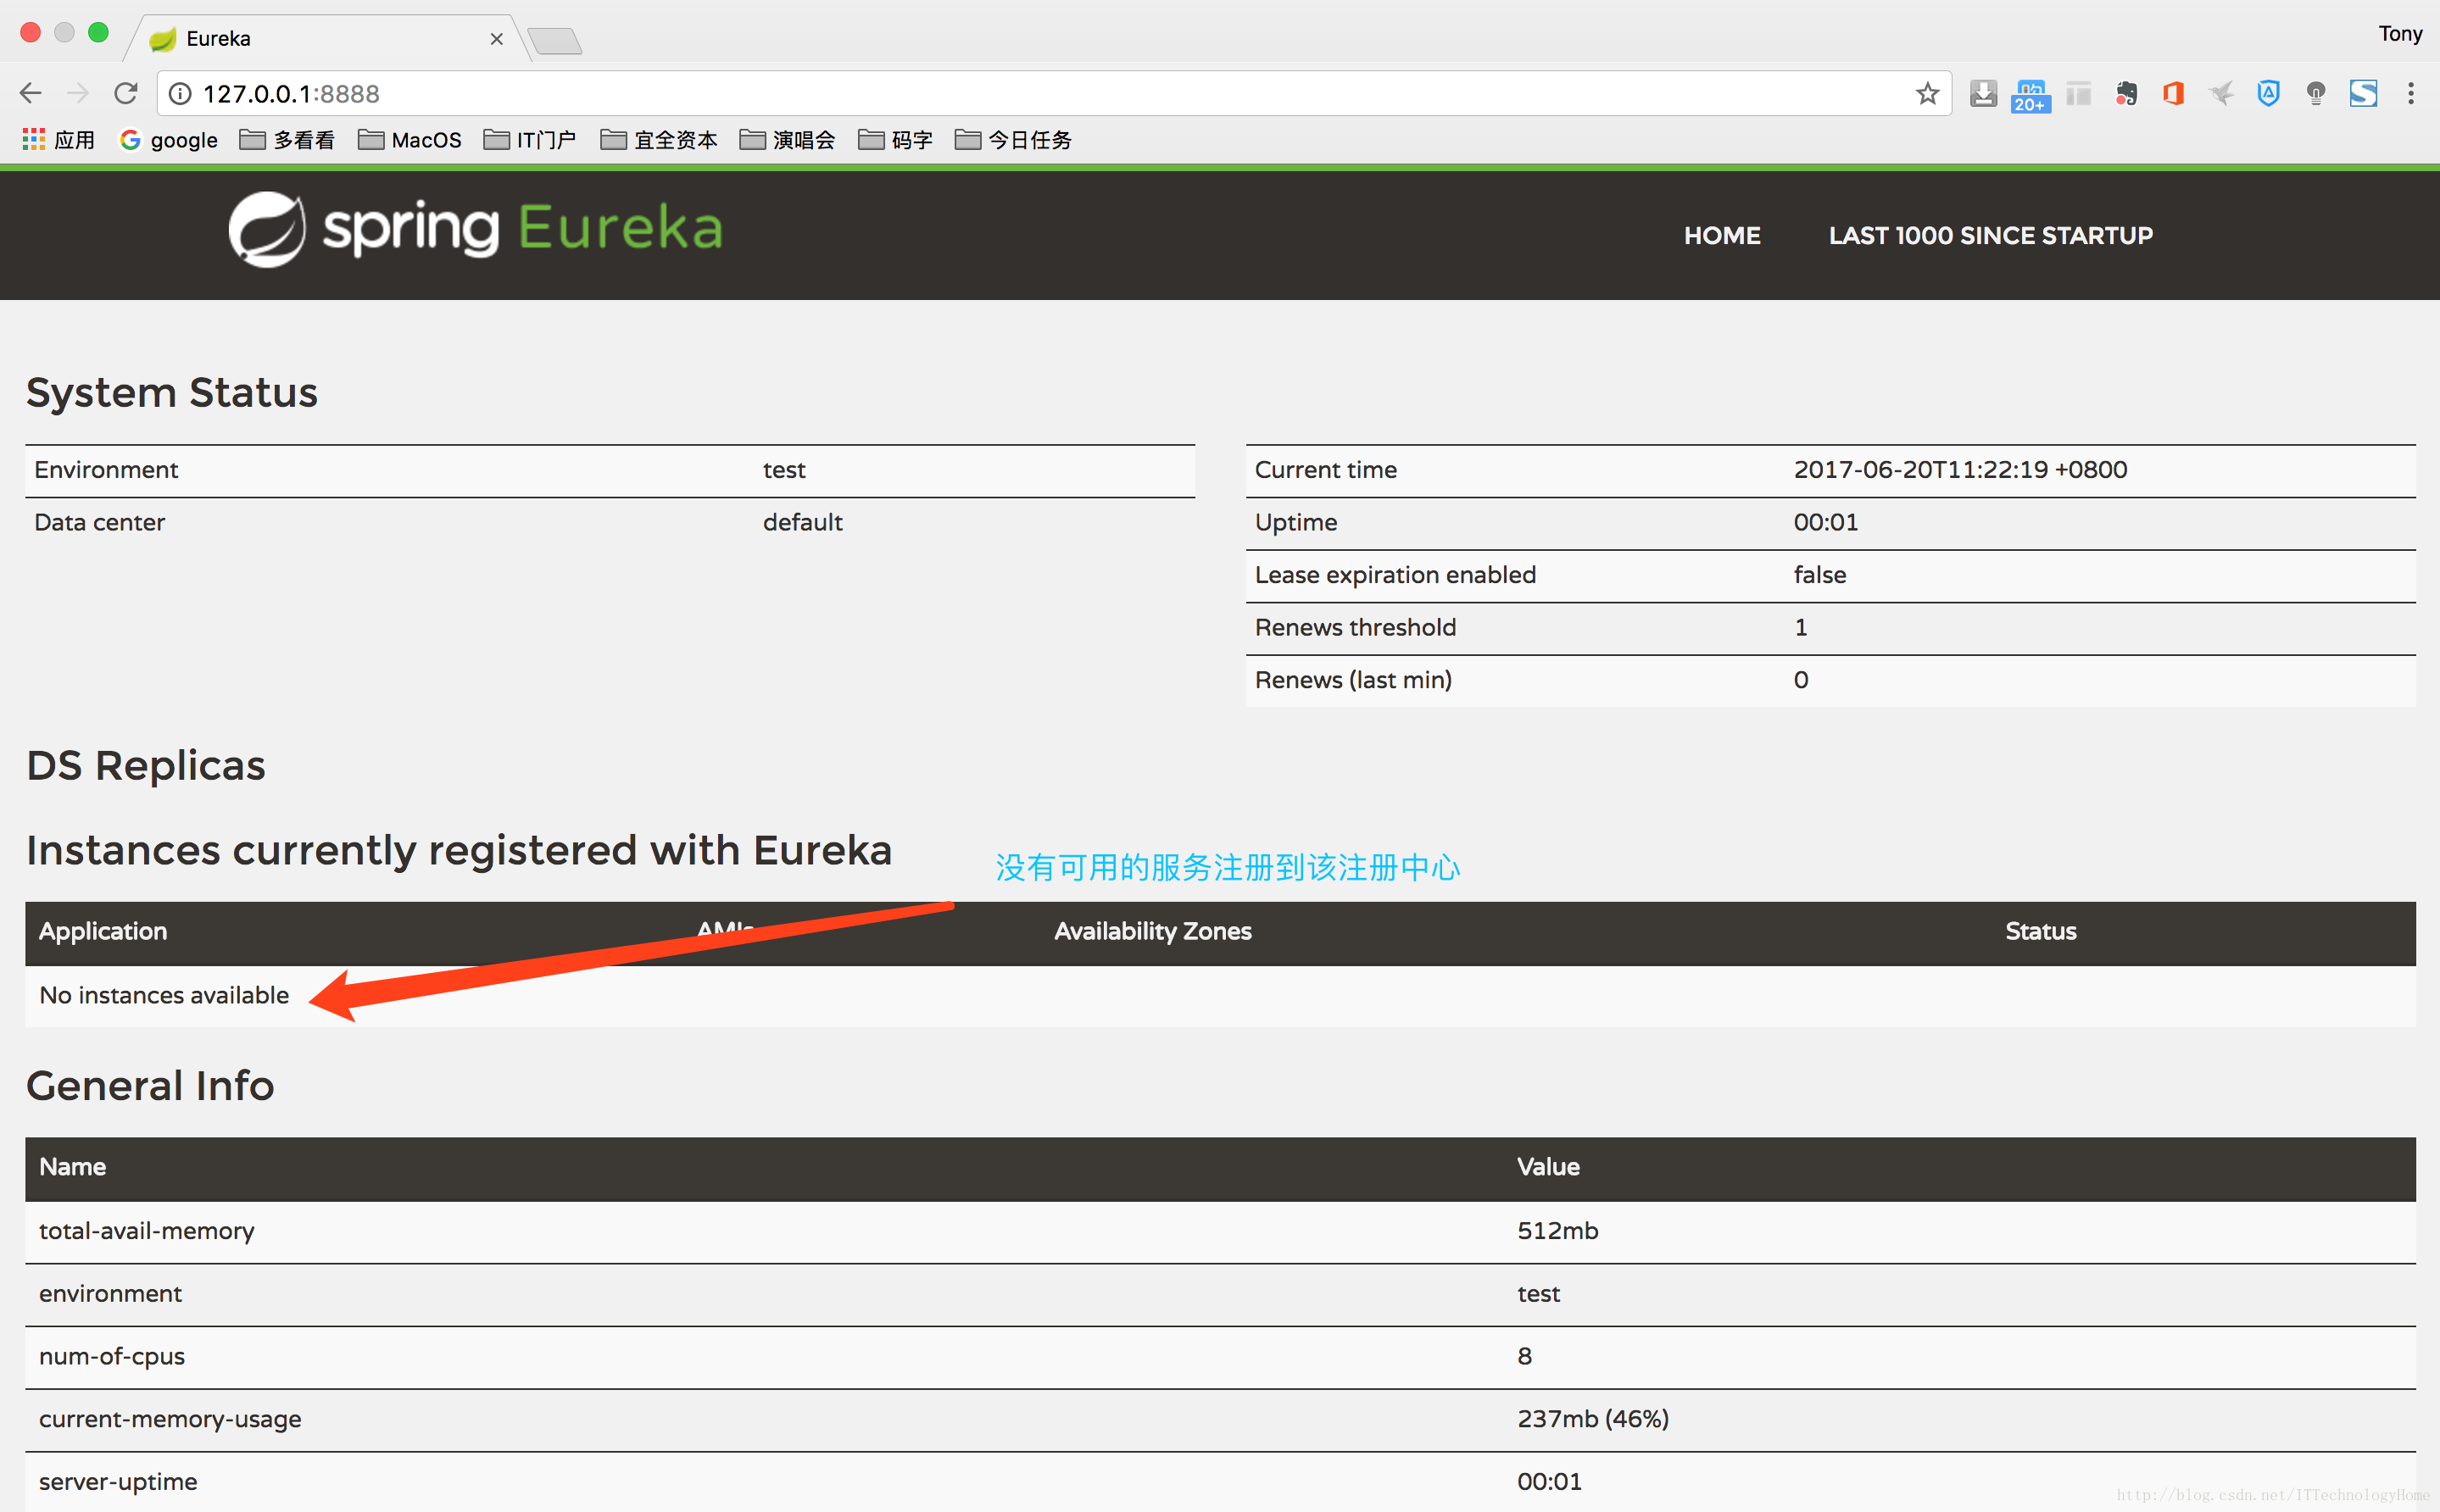Click the General Info heading
This screenshot has width=2440, height=1512.
(150, 1086)
